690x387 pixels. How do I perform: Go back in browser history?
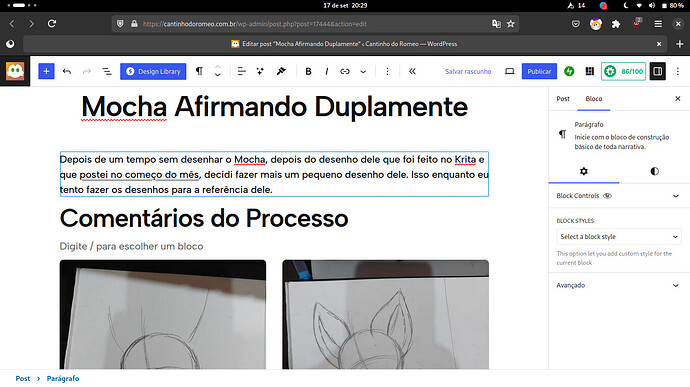(12, 24)
